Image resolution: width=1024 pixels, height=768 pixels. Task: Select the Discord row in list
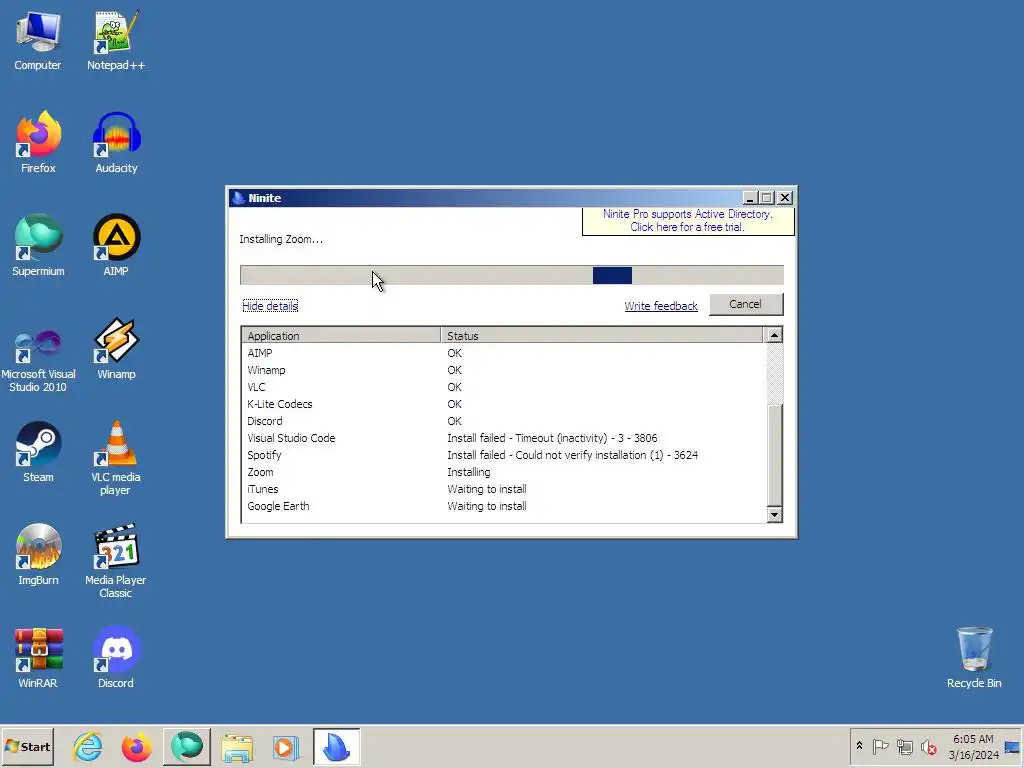pyautogui.click(x=502, y=421)
